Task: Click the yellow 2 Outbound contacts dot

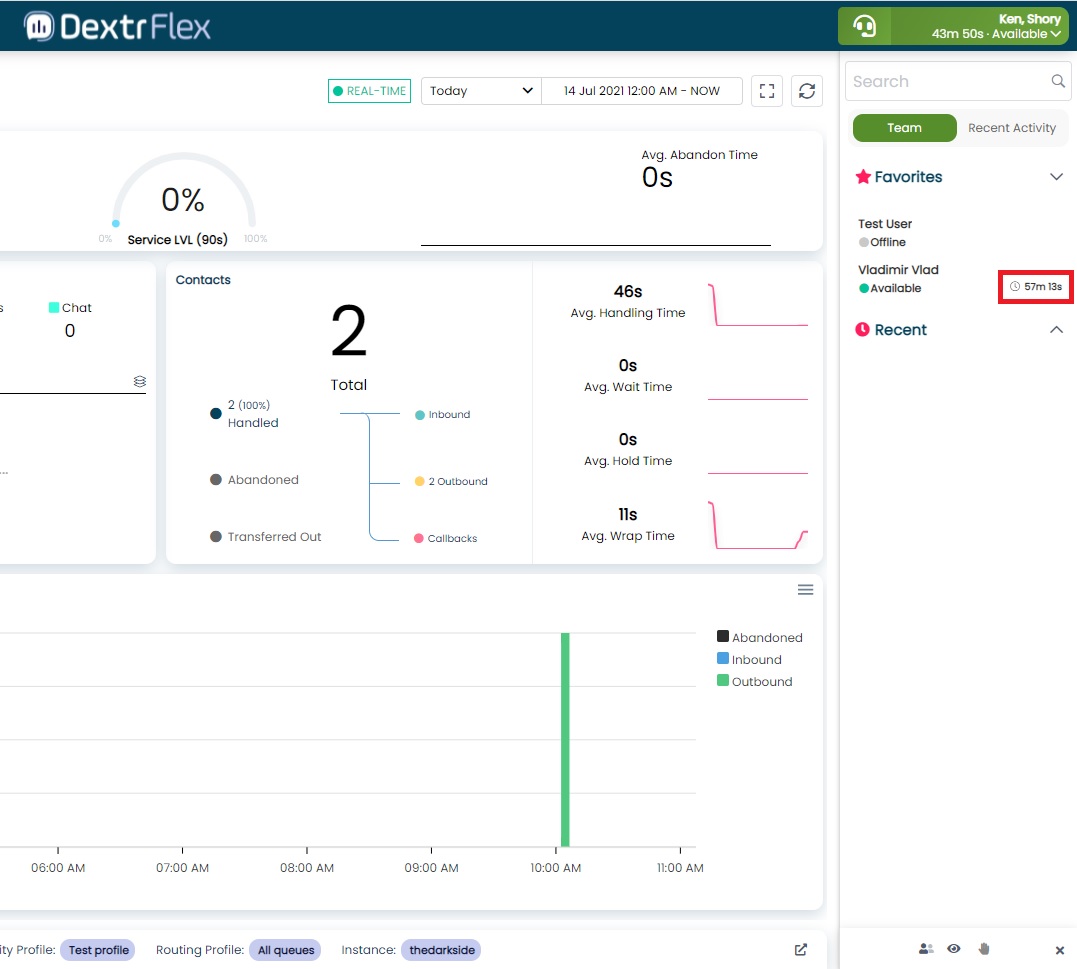Action: [420, 481]
